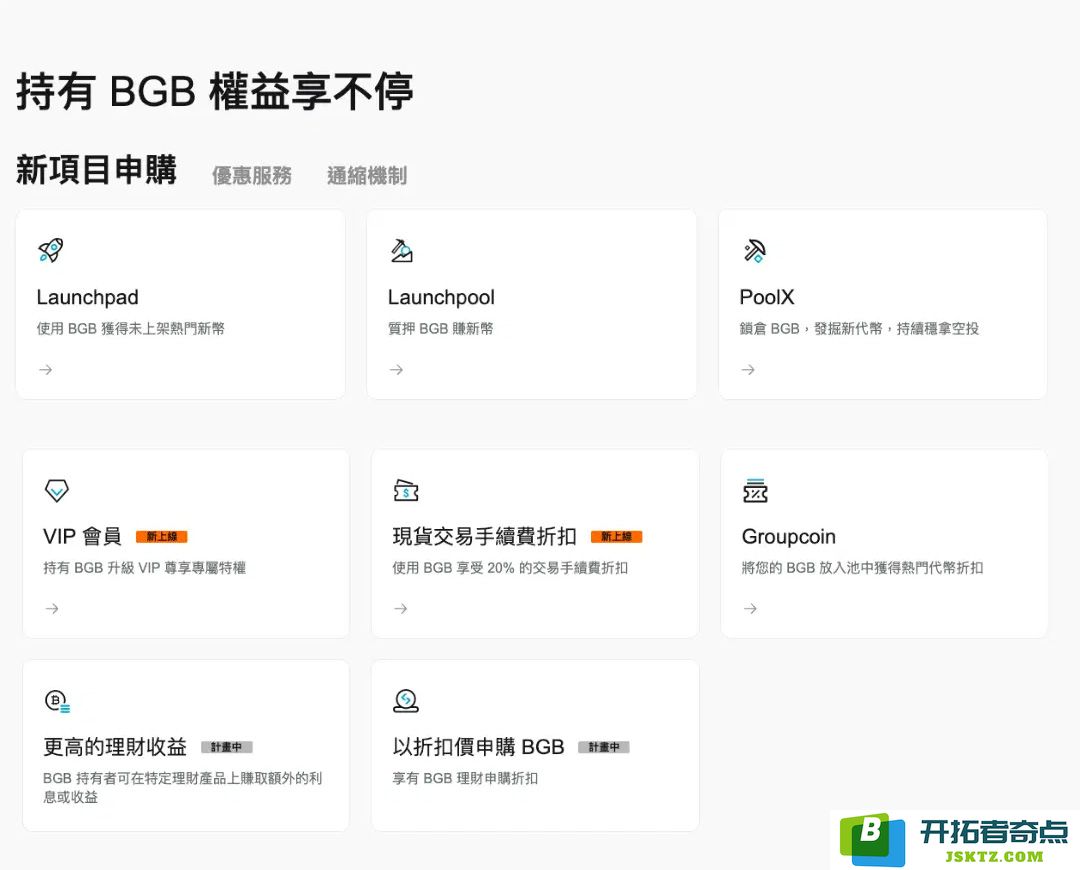Select the 以折扣價申購 BGB title
Image resolution: width=1080 pixels, height=870 pixels.
click(479, 747)
